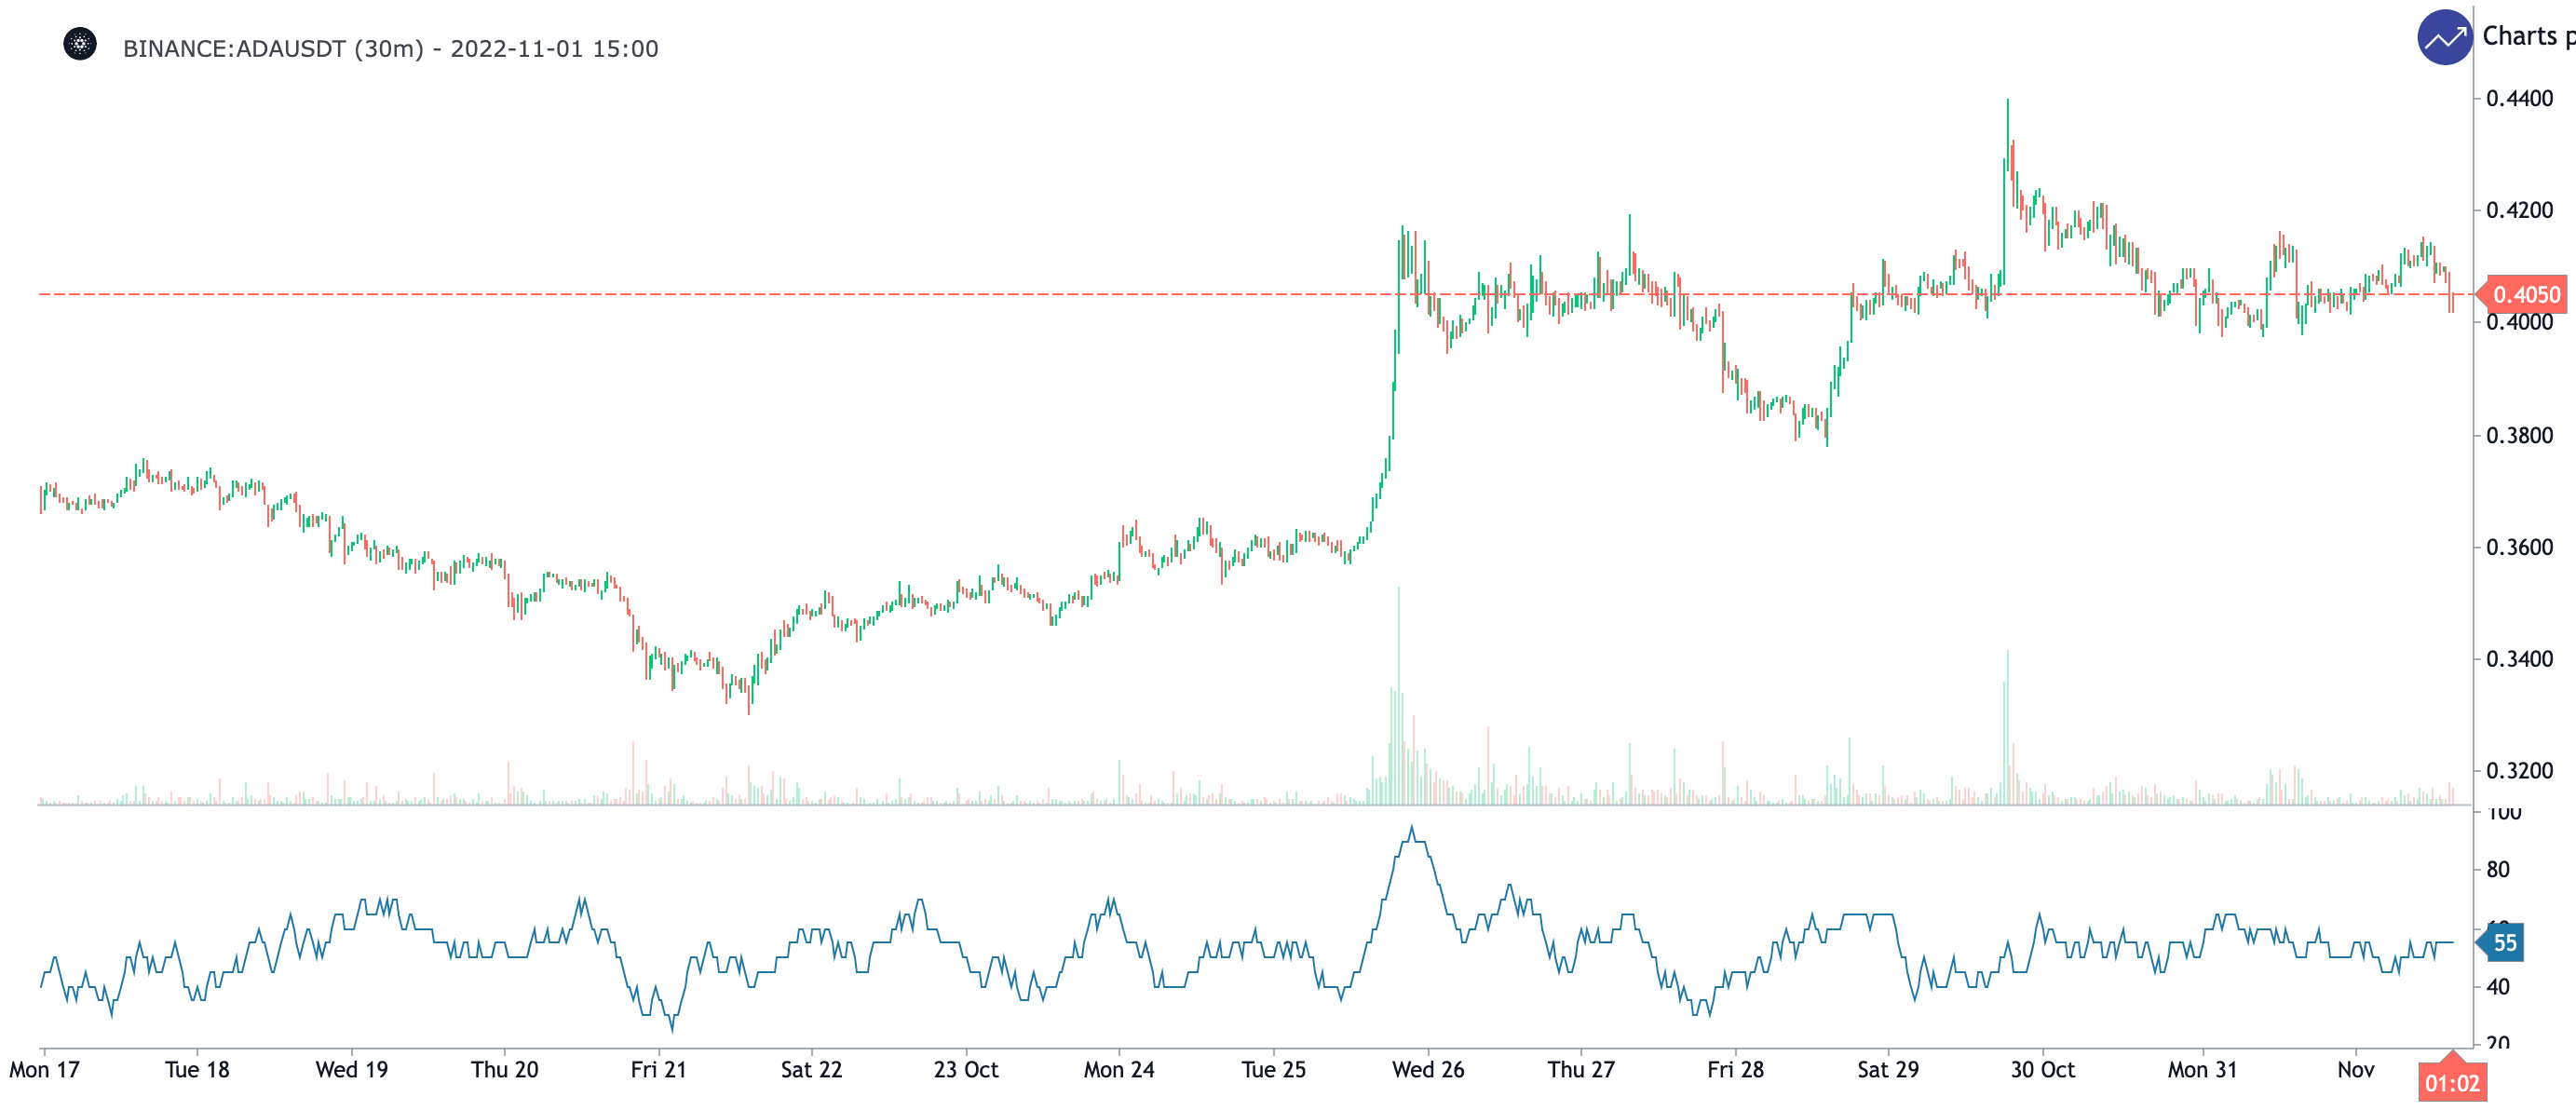This screenshot has height=1110, width=2576.
Task: Click the 0.3600 price axis label
Action: [2519, 547]
